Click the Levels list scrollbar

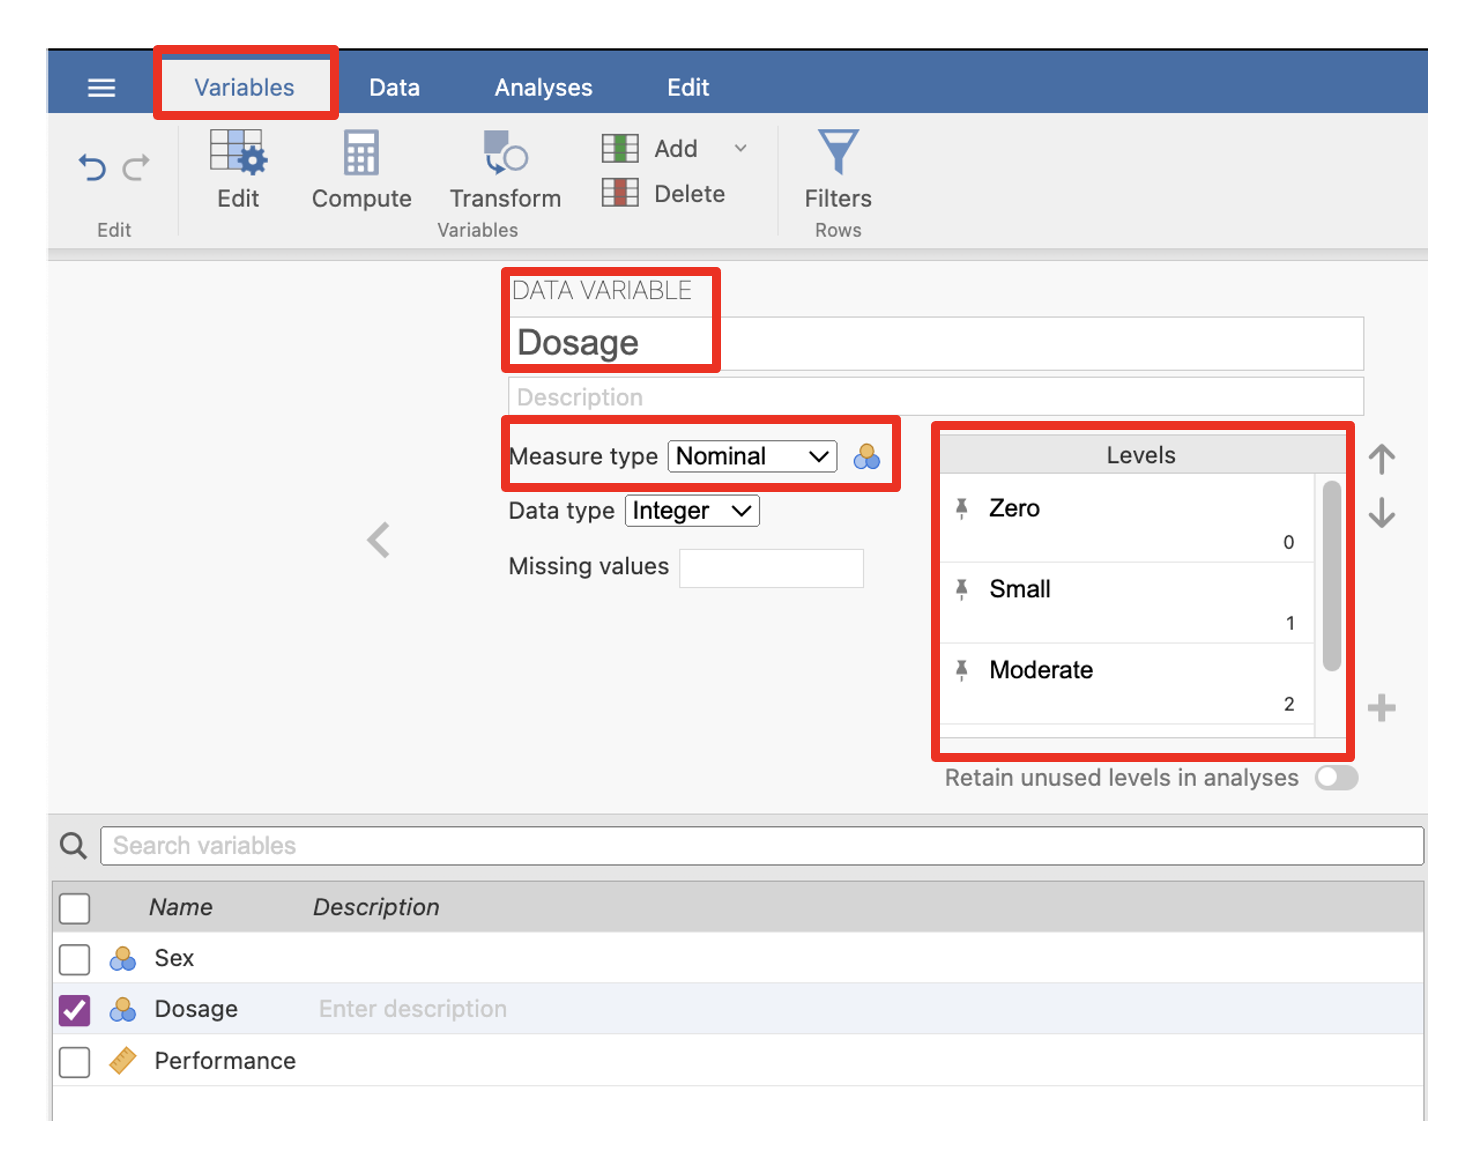click(x=1331, y=575)
